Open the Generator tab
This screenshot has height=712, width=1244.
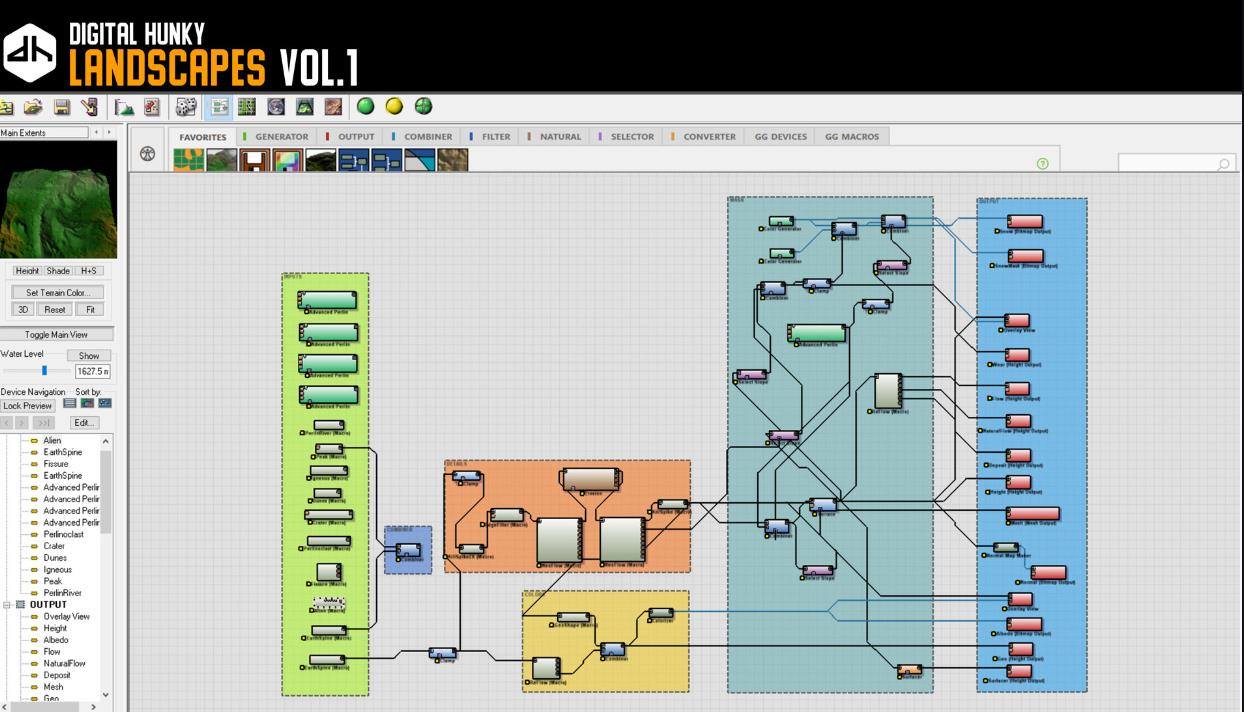[x=277, y=137]
